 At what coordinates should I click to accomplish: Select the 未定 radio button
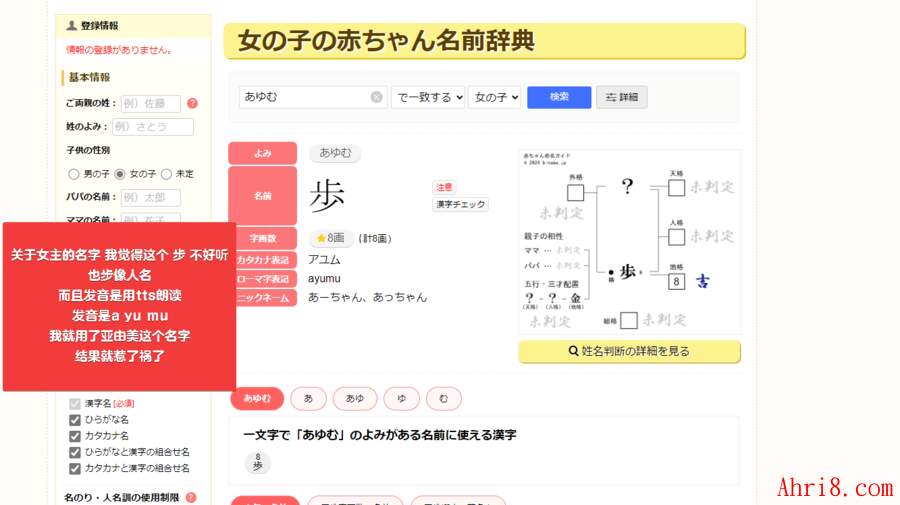pos(166,174)
